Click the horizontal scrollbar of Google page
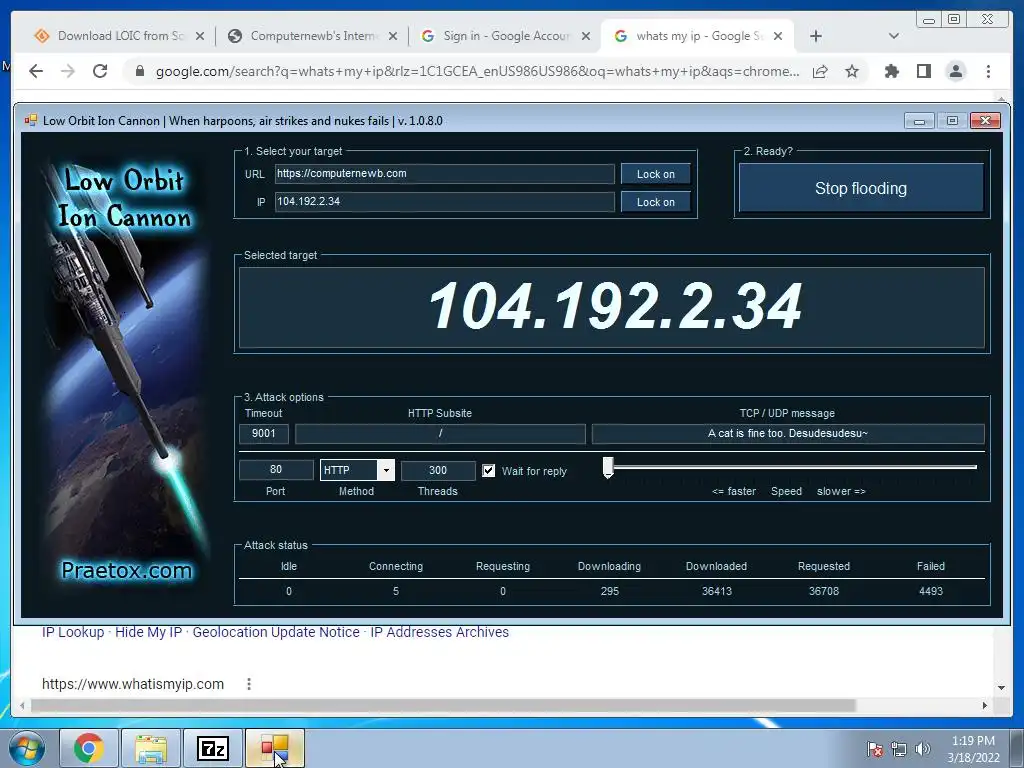The image size is (1024, 768). (x=443, y=705)
